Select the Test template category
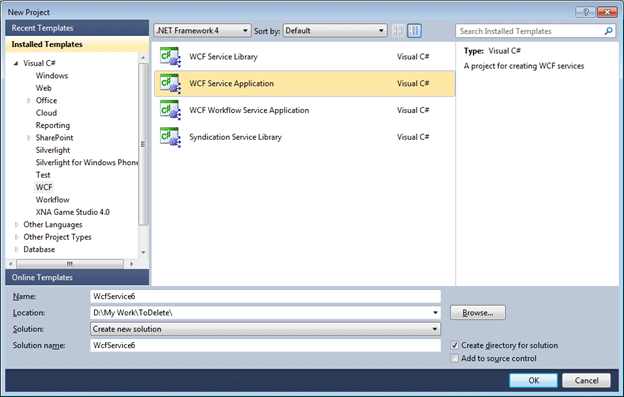 [43, 175]
